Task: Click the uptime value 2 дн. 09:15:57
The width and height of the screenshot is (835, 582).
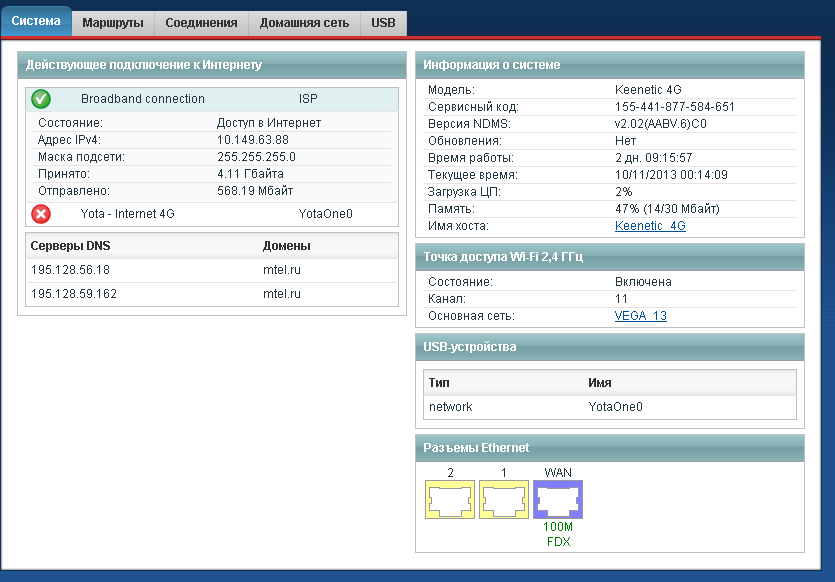Action: pyautogui.click(x=653, y=158)
